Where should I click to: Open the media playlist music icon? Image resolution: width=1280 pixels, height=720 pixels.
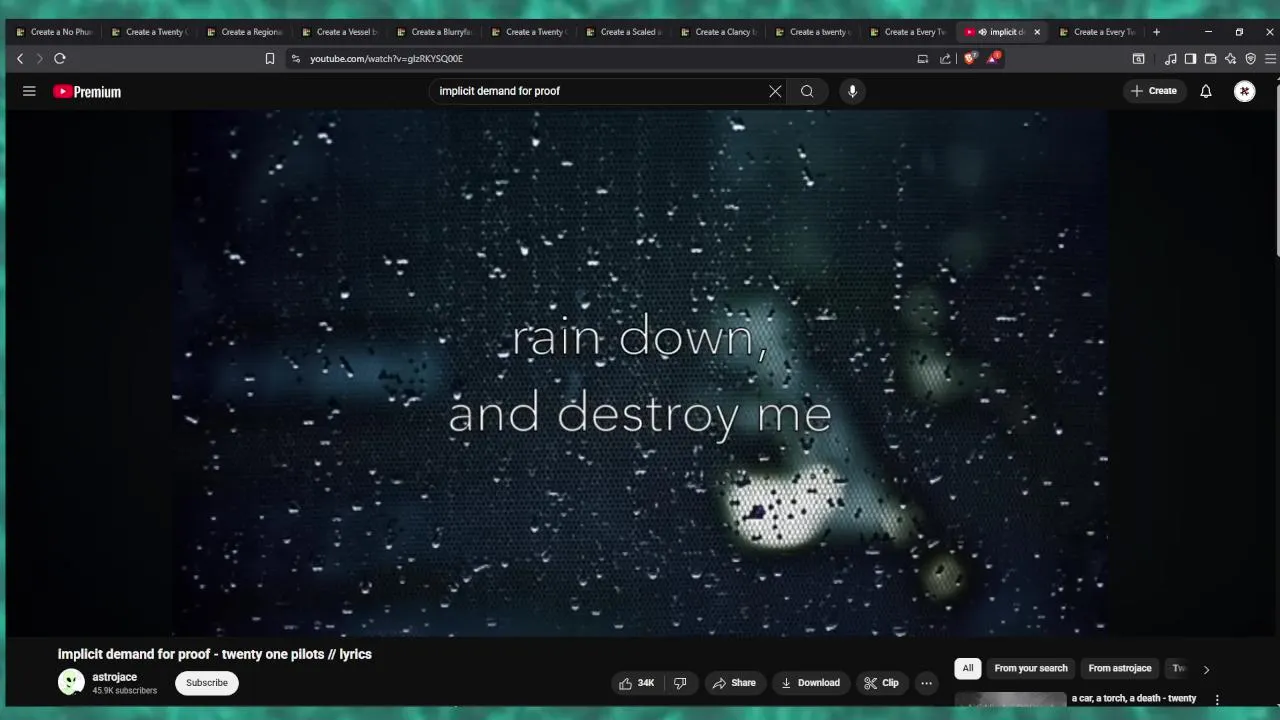coord(1170,59)
